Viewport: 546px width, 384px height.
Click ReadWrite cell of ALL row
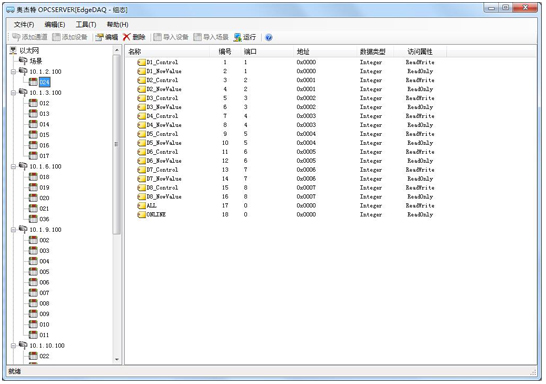coord(420,206)
